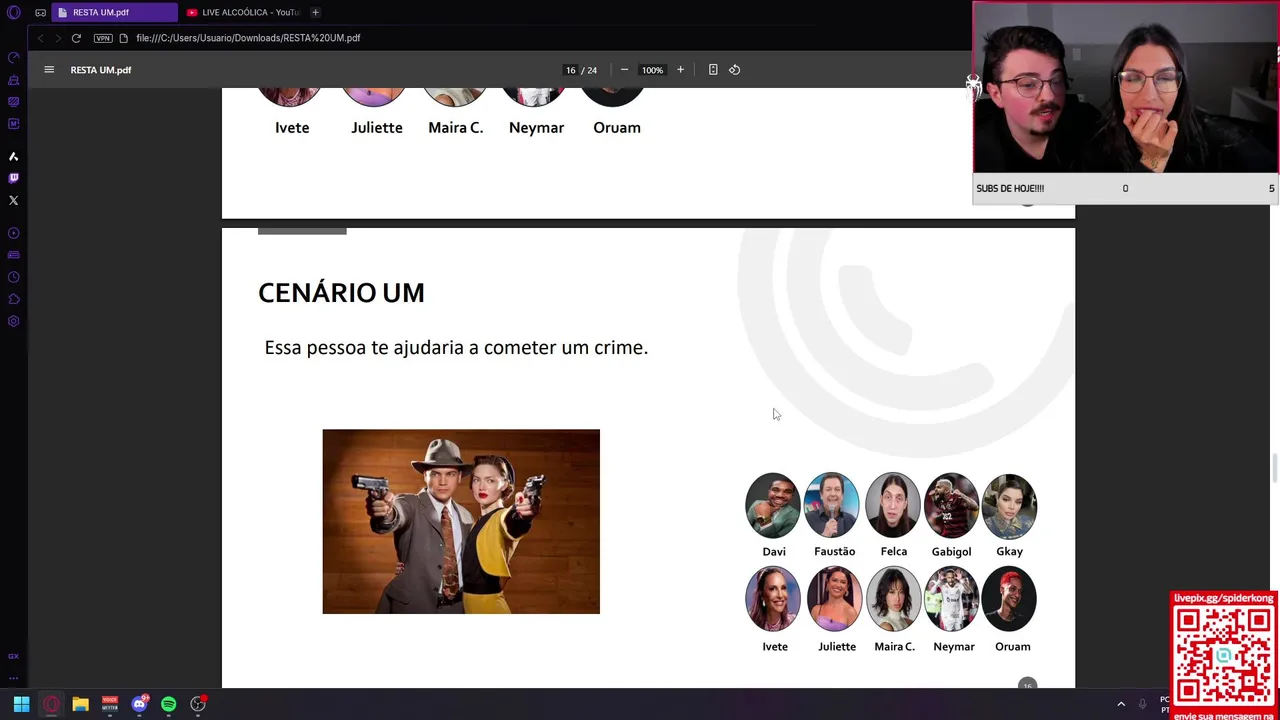
Task: Open GX Cleaner sidebar icon
Action: click(x=13, y=80)
